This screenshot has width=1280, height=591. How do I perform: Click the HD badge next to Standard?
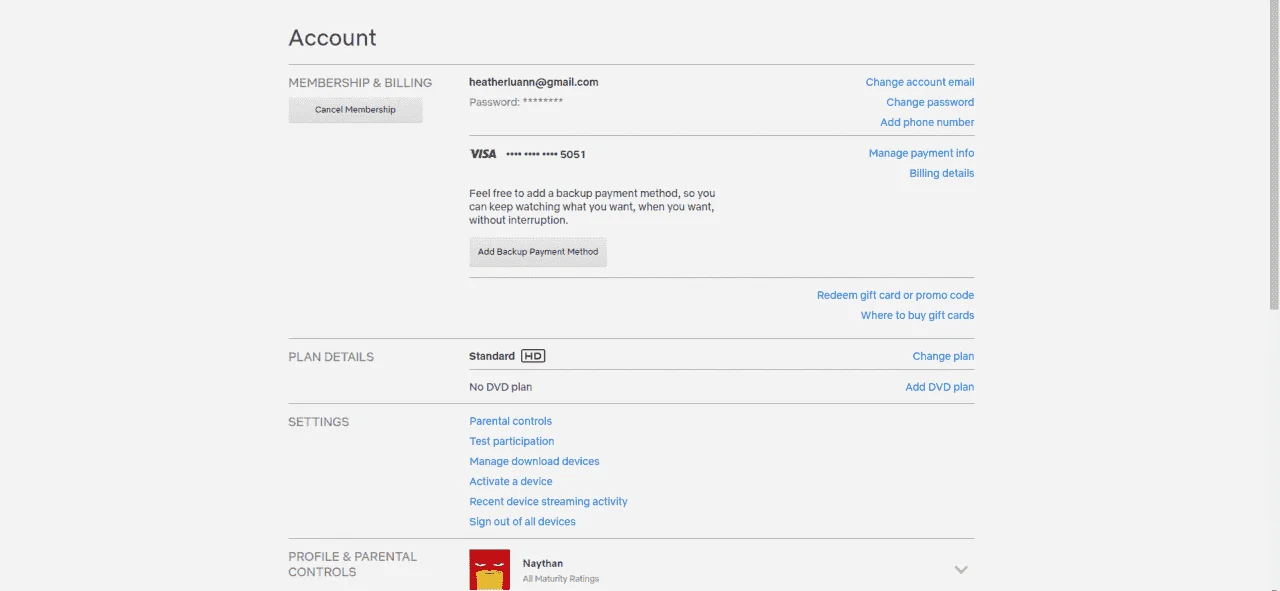(533, 356)
